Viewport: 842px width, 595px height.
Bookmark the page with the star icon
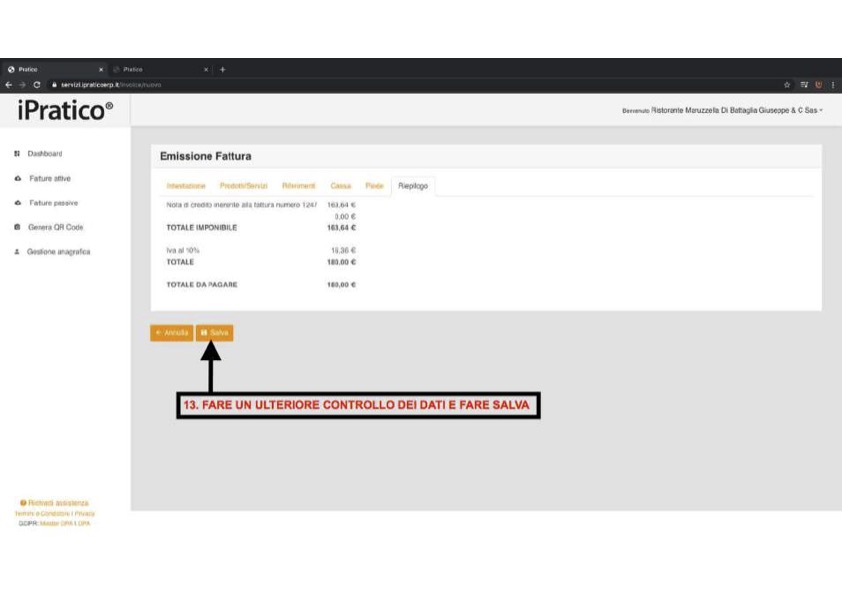click(788, 85)
